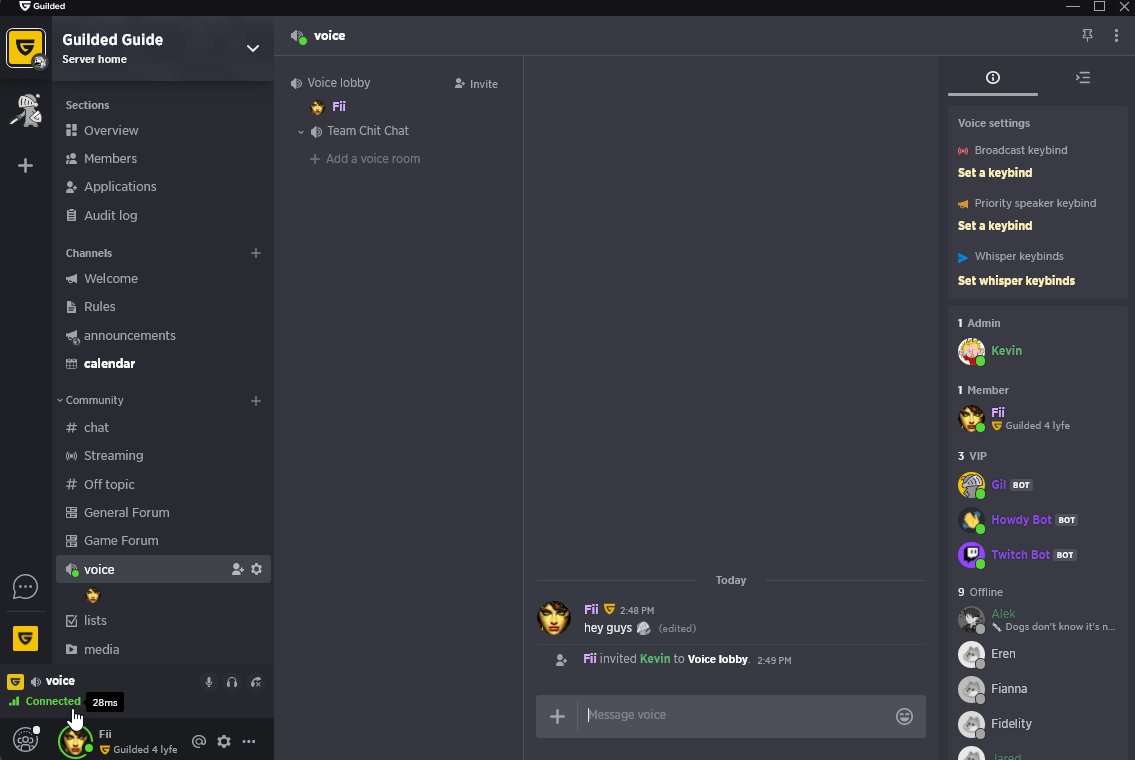This screenshot has width=1135, height=760.
Task: Click Add a voice room
Action: (365, 159)
